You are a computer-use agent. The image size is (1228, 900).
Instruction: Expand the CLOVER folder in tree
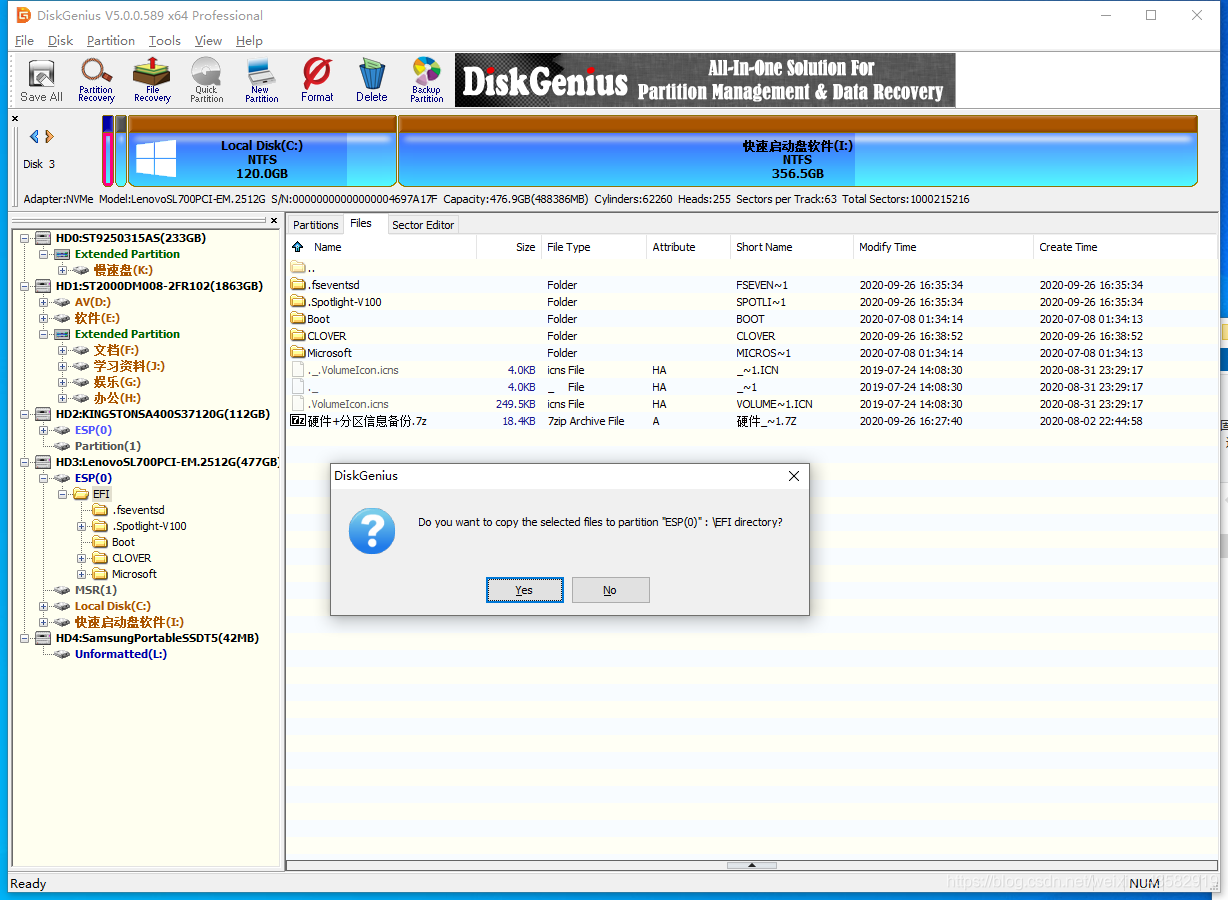(81, 558)
